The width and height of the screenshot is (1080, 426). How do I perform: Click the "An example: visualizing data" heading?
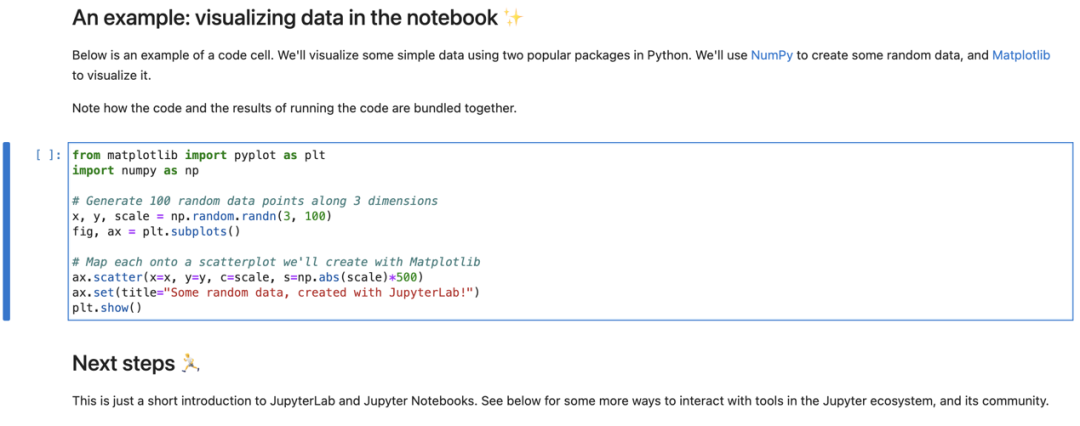[x=285, y=18]
